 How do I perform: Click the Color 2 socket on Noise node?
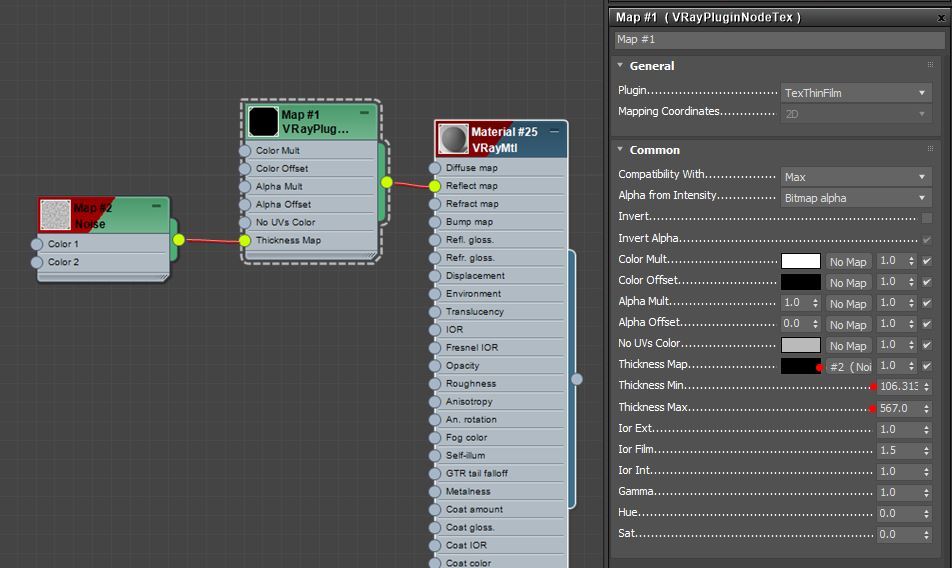(x=36, y=262)
